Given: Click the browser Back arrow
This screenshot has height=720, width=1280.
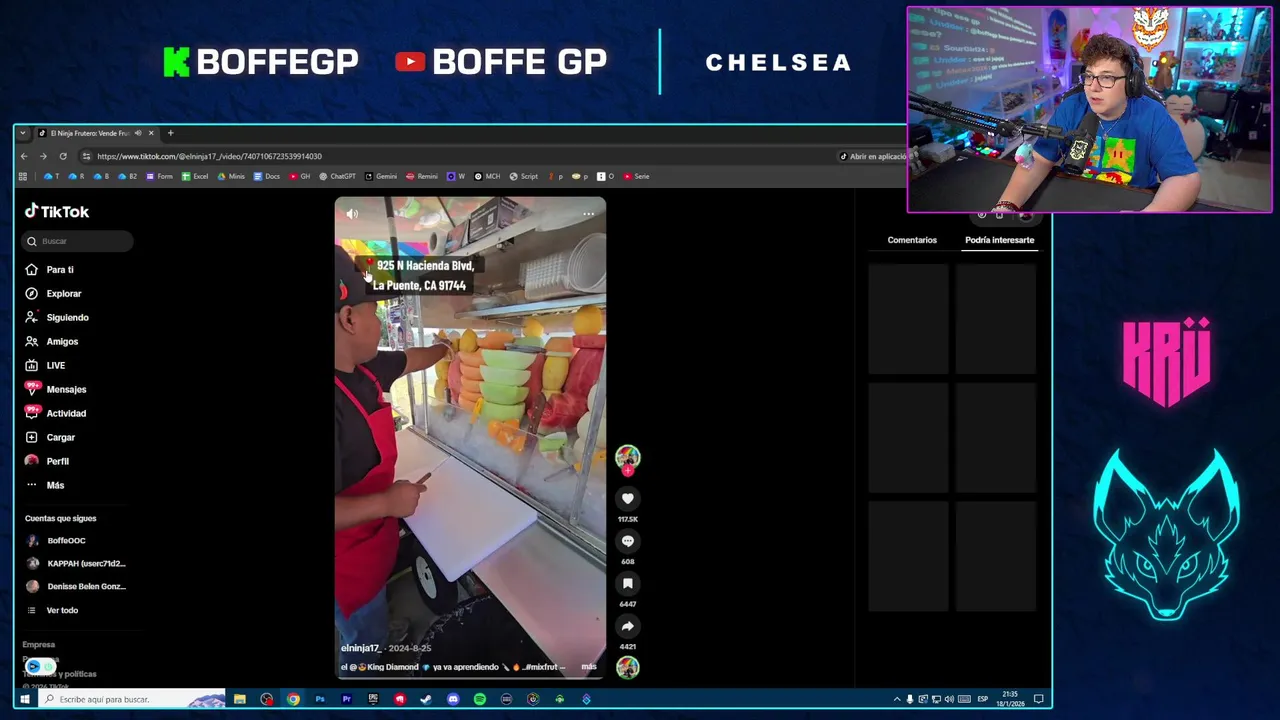Looking at the screenshot, I should tap(24, 156).
